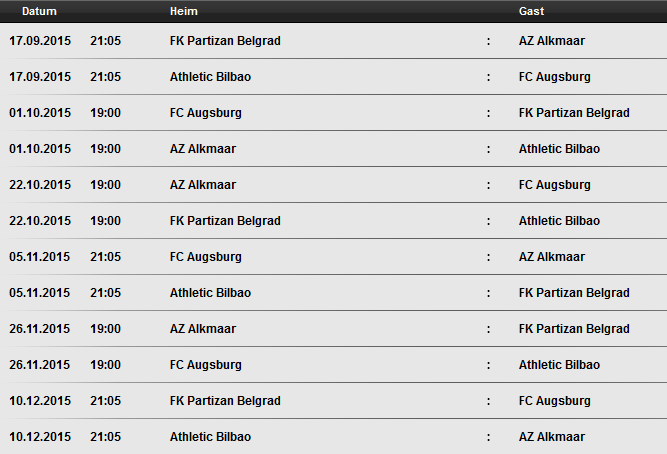Open home team FC Augsburg on 01.10.2015
Viewport: 667px width, 454px height.
[206, 113]
